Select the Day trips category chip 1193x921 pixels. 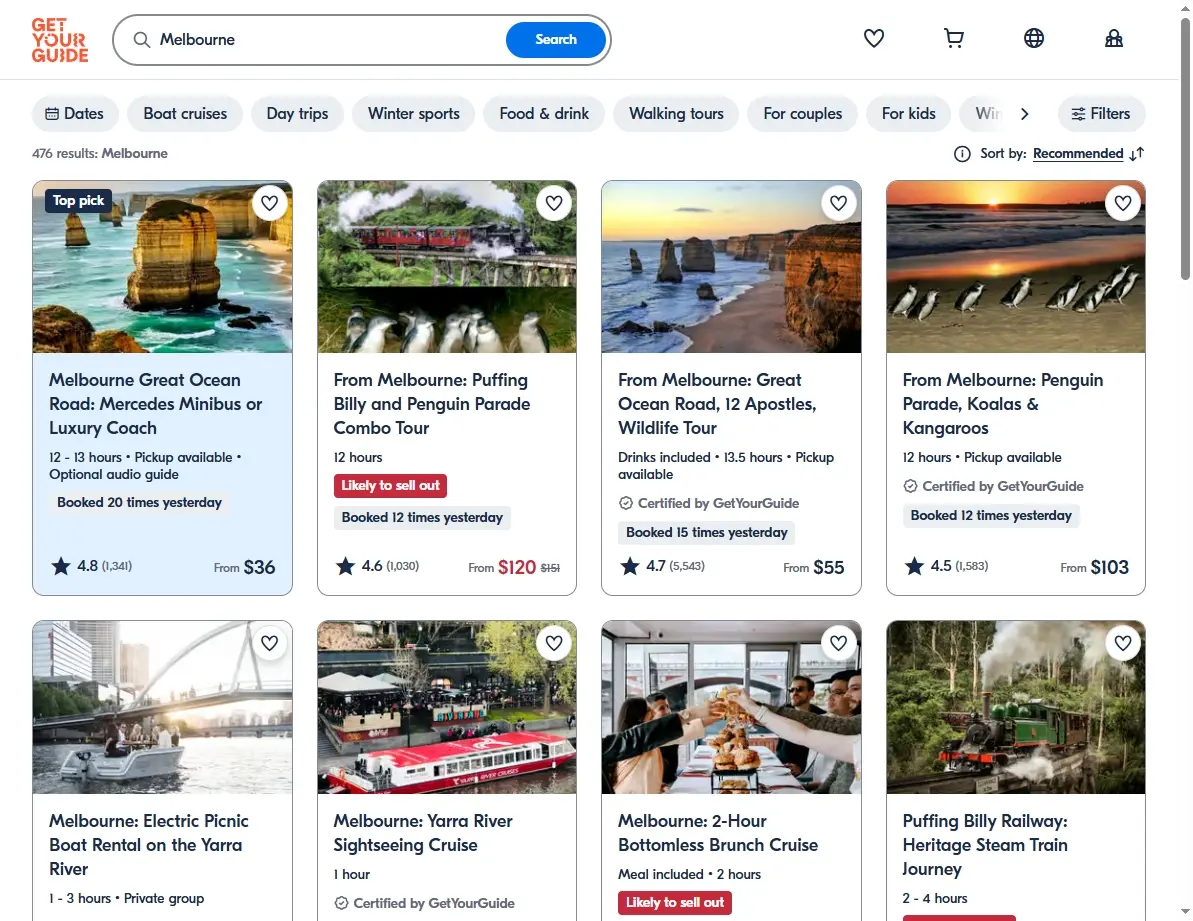[297, 113]
